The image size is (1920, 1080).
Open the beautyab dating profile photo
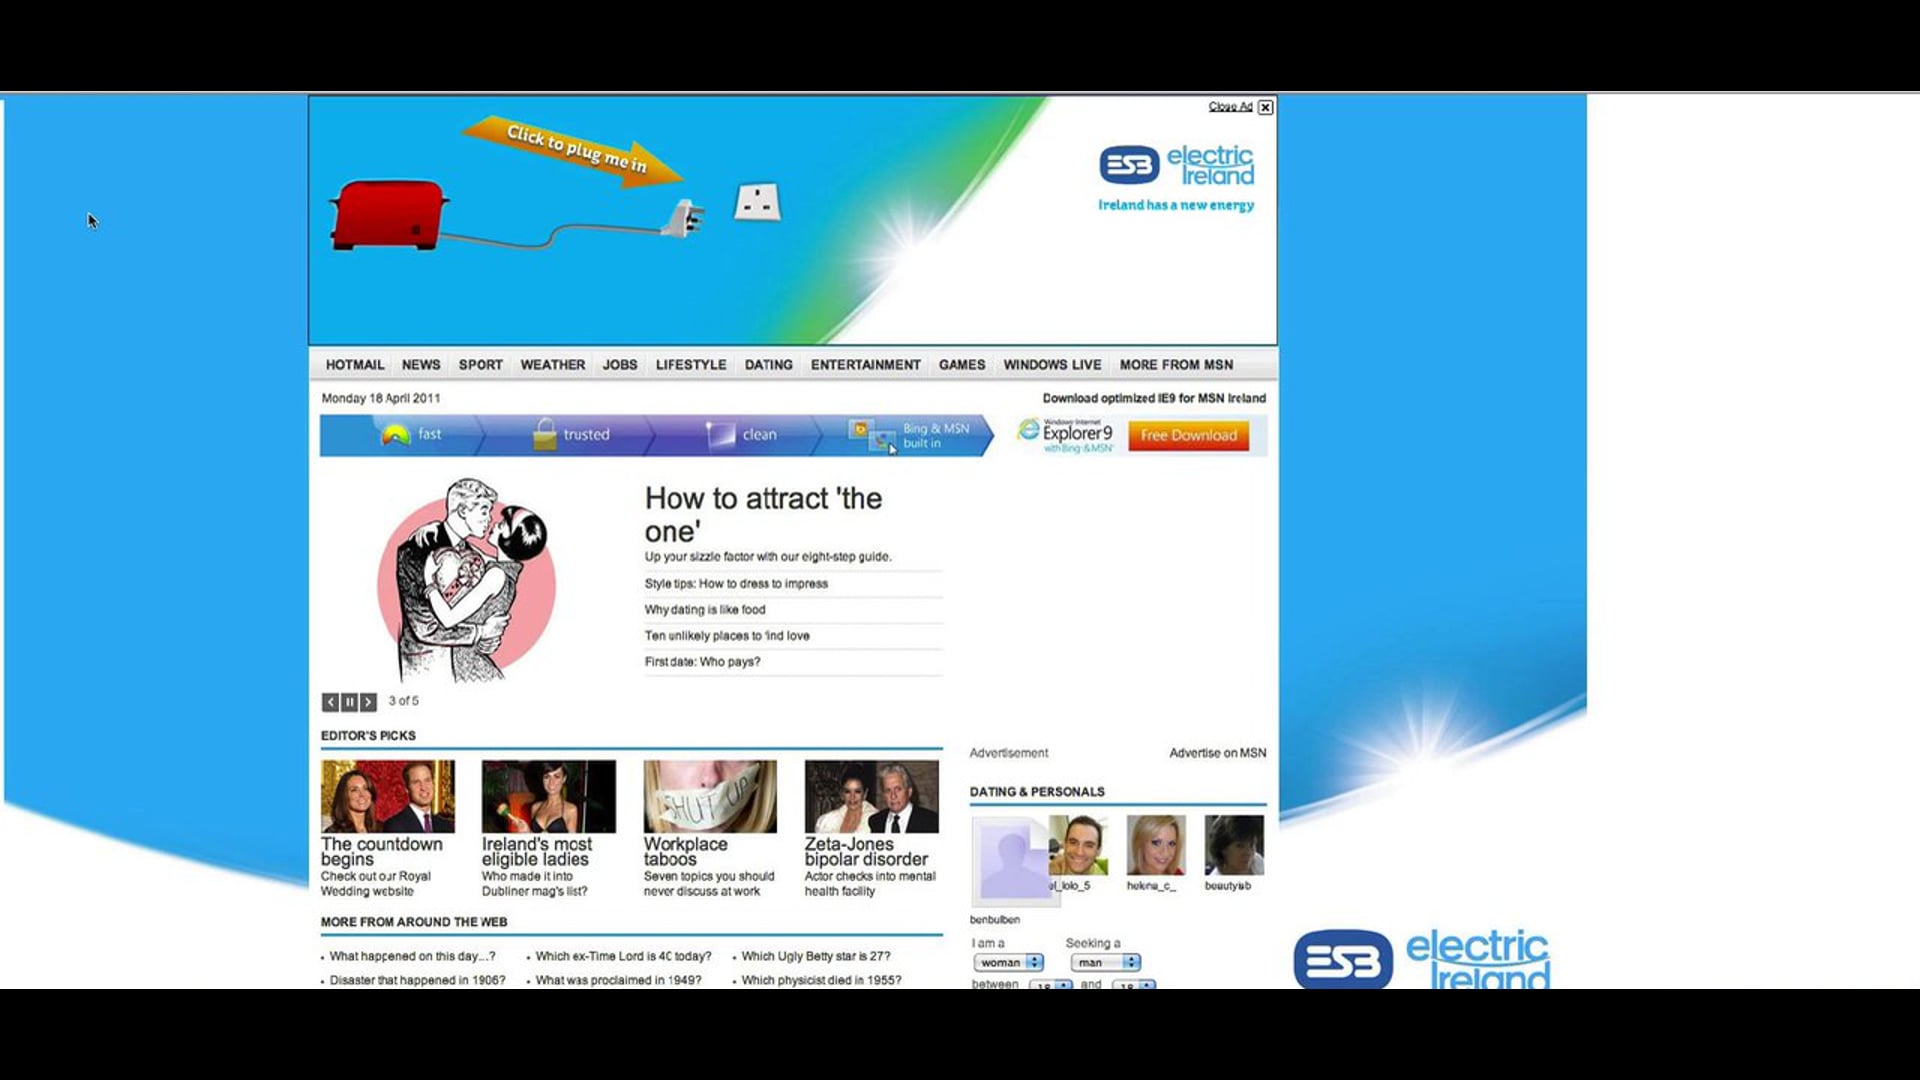tap(1234, 845)
